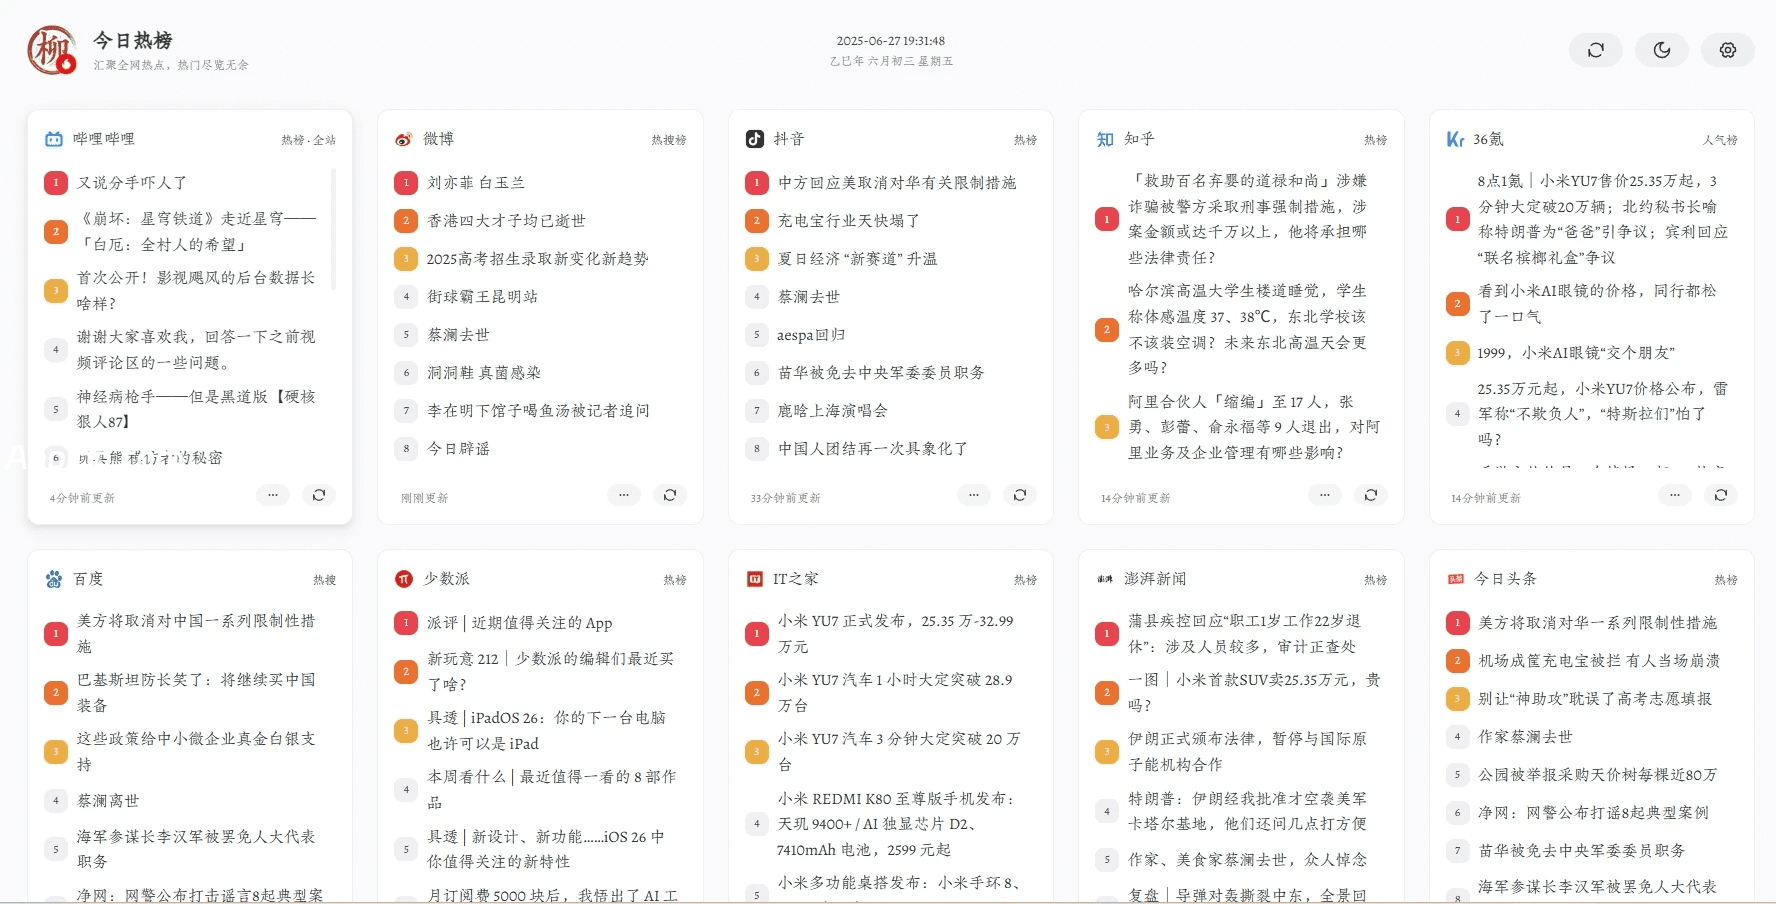Click the 知乎 card logo icon
This screenshot has width=1776, height=904.
coord(1105,139)
